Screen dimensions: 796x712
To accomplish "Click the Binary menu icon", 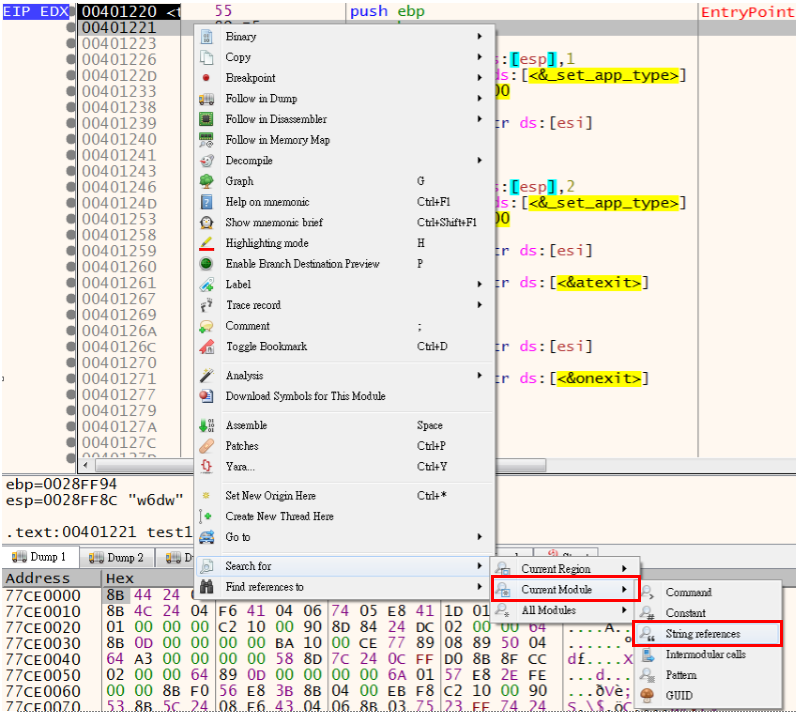I will coord(206,37).
